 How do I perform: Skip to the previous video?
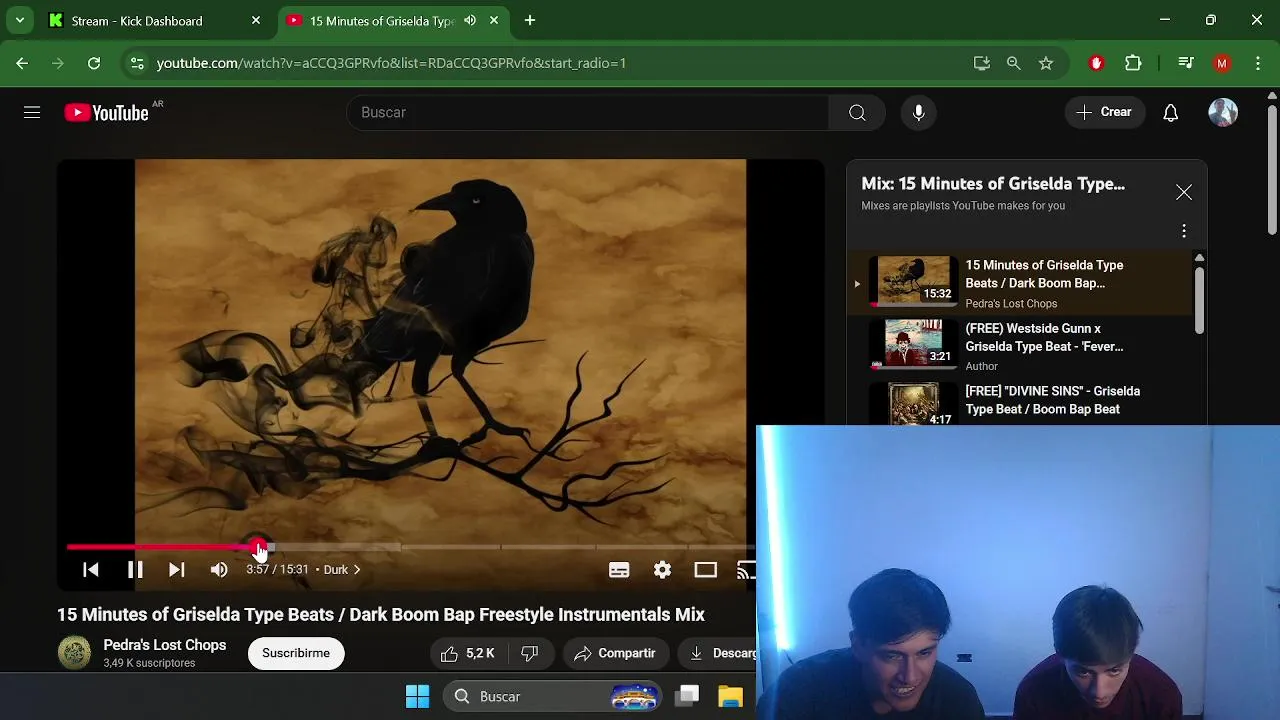pos(90,570)
